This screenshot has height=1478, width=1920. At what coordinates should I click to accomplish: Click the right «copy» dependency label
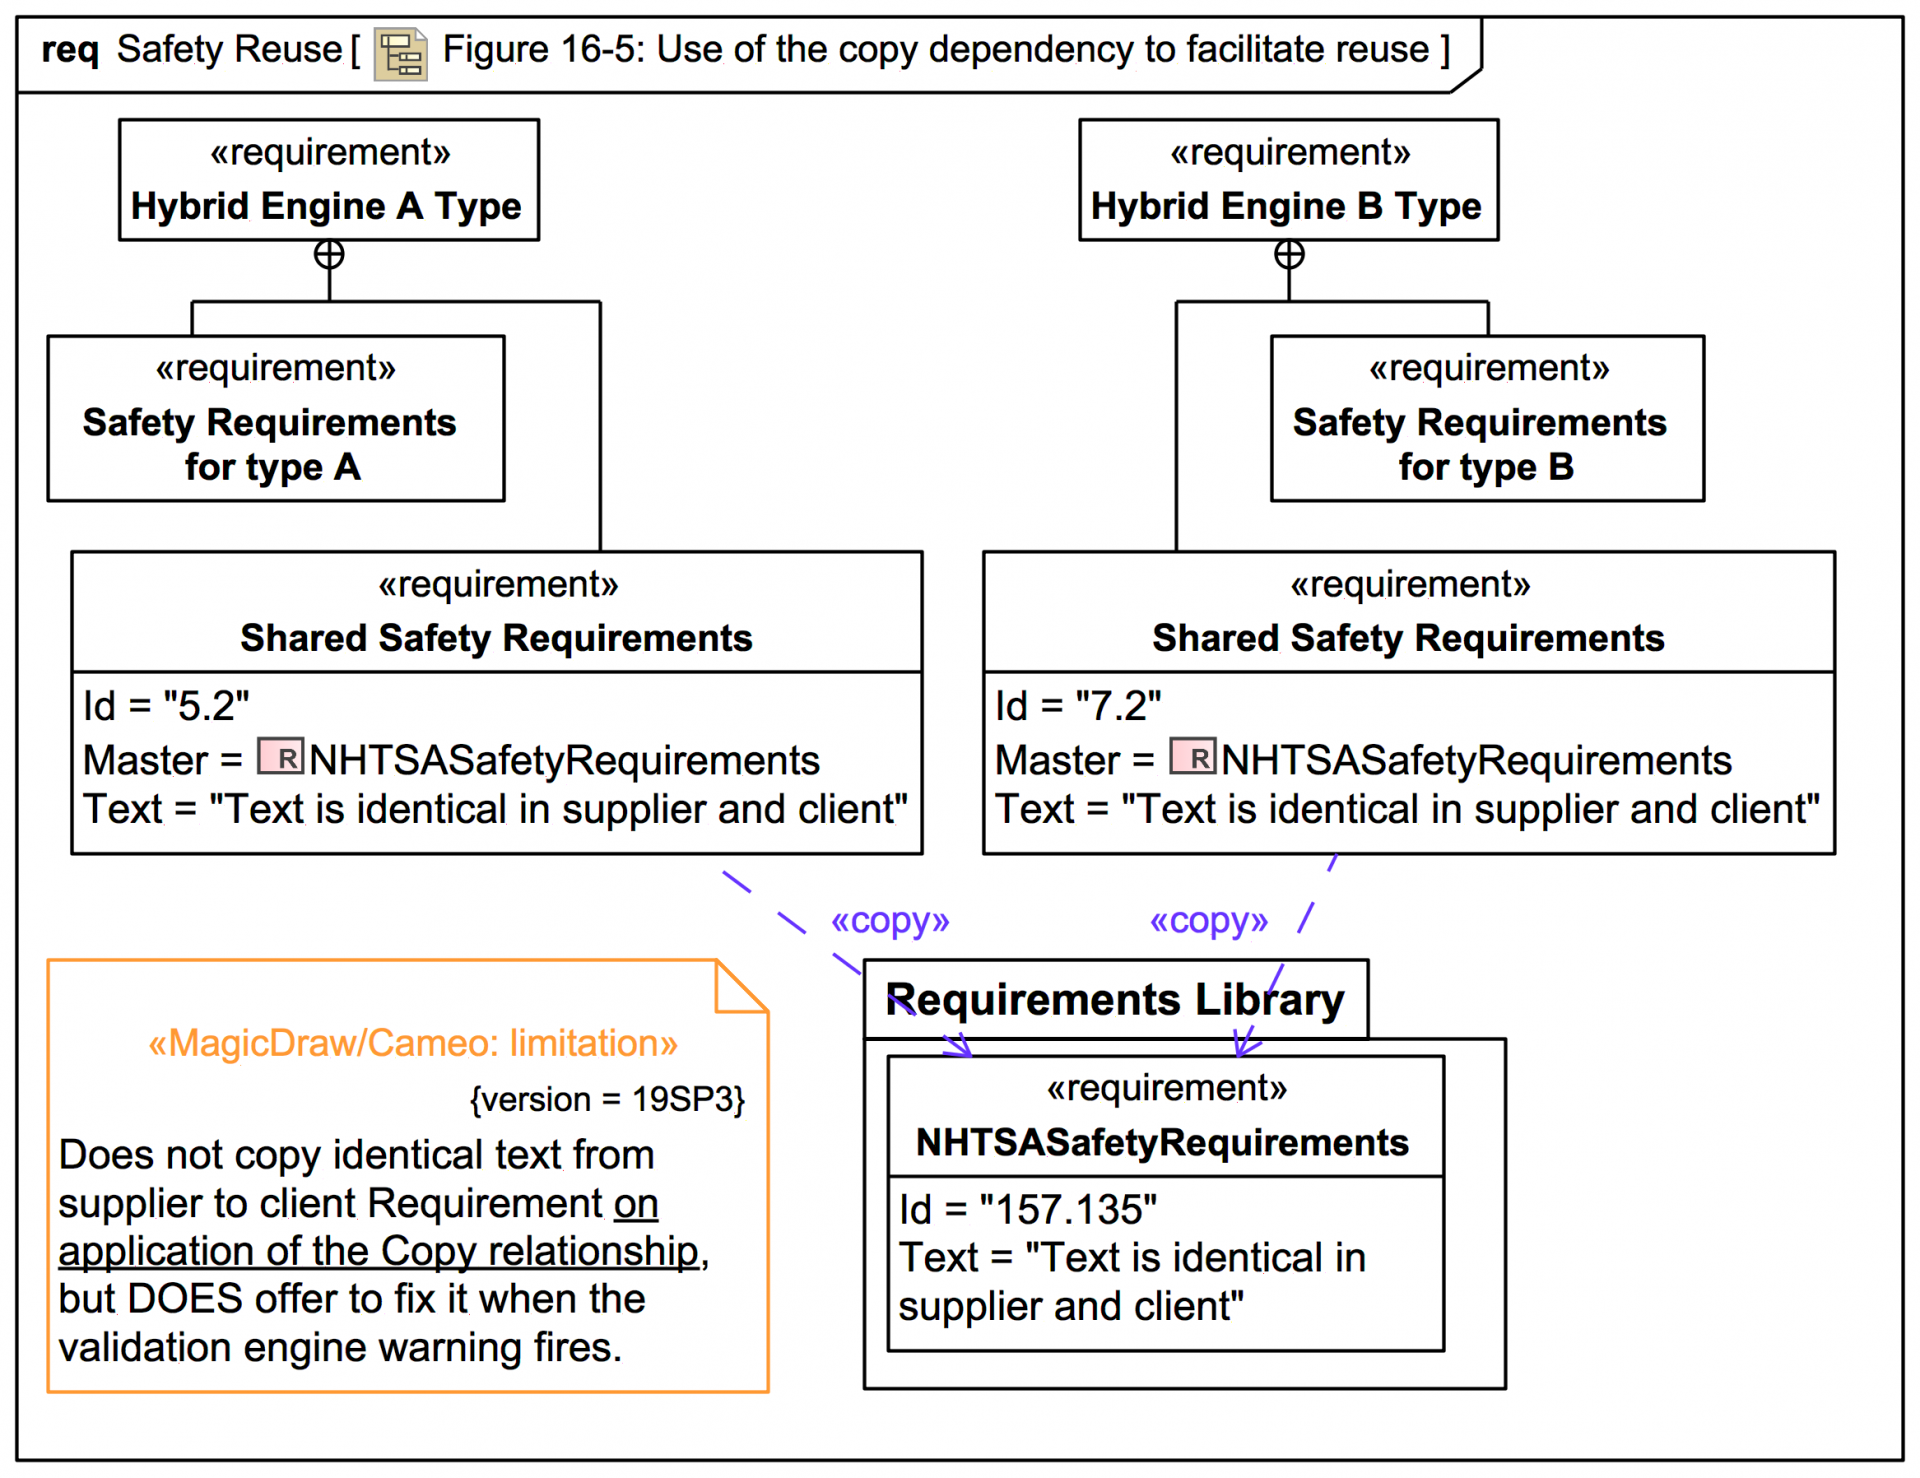click(x=1208, y=921)
